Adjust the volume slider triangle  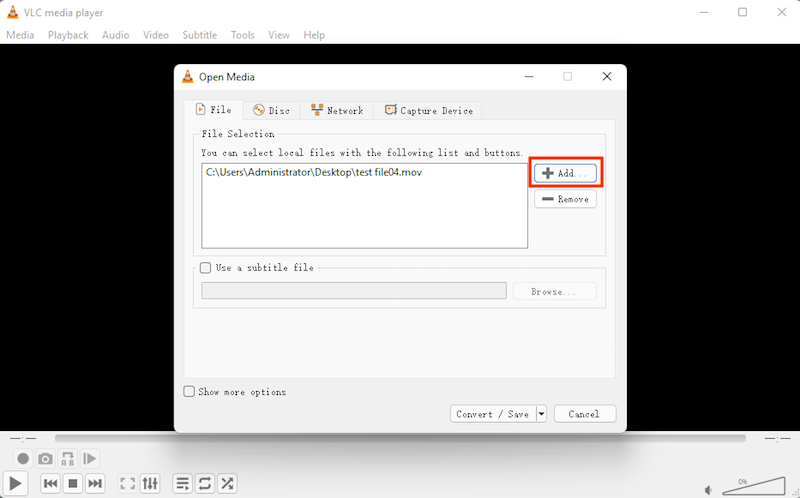coord(754,486)
